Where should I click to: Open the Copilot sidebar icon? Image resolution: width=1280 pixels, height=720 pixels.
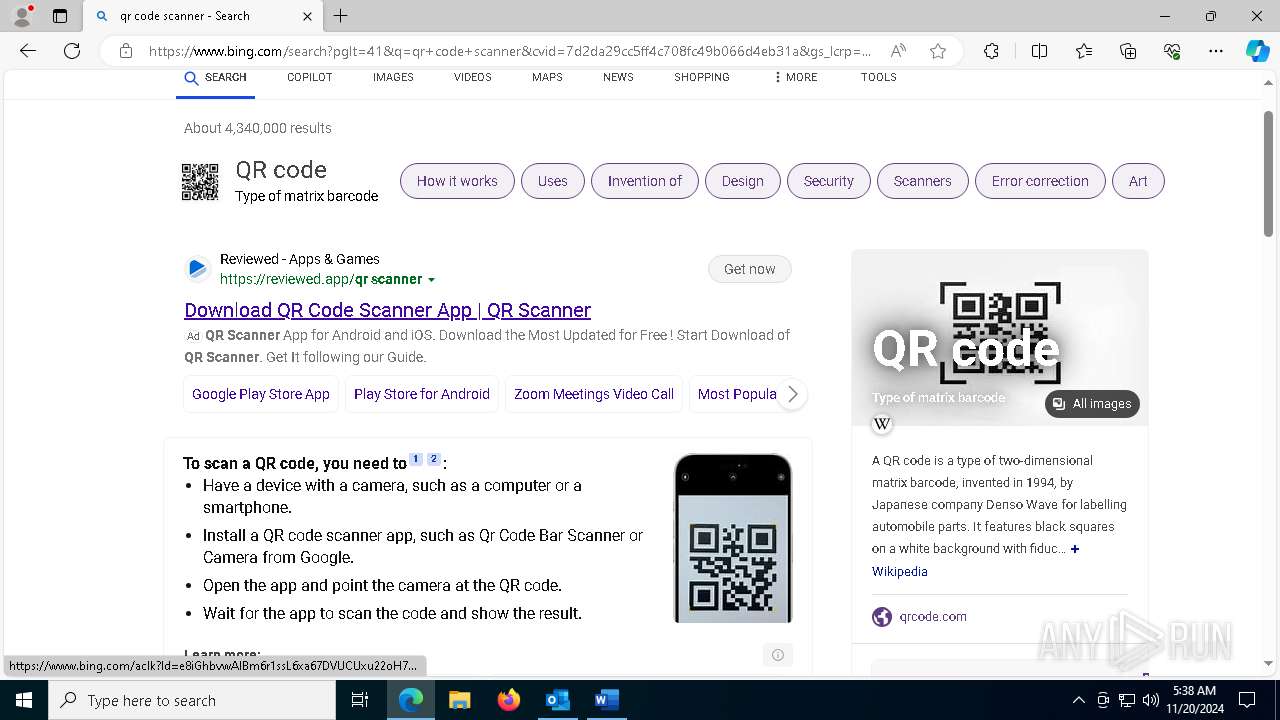click(1257, 51)
